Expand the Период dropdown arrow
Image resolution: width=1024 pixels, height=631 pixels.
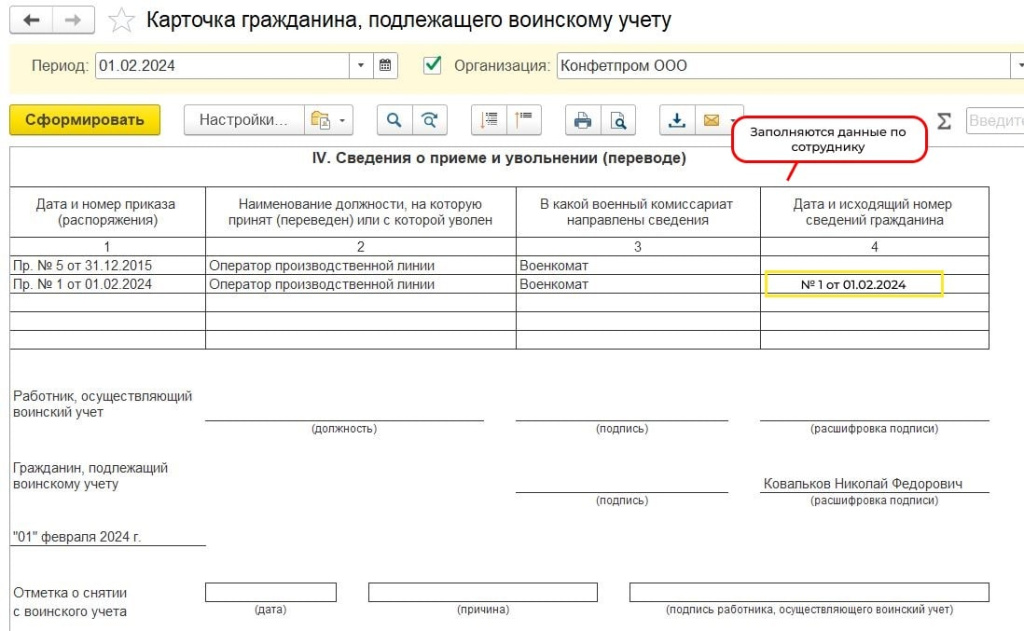click(x=362, y=66)
